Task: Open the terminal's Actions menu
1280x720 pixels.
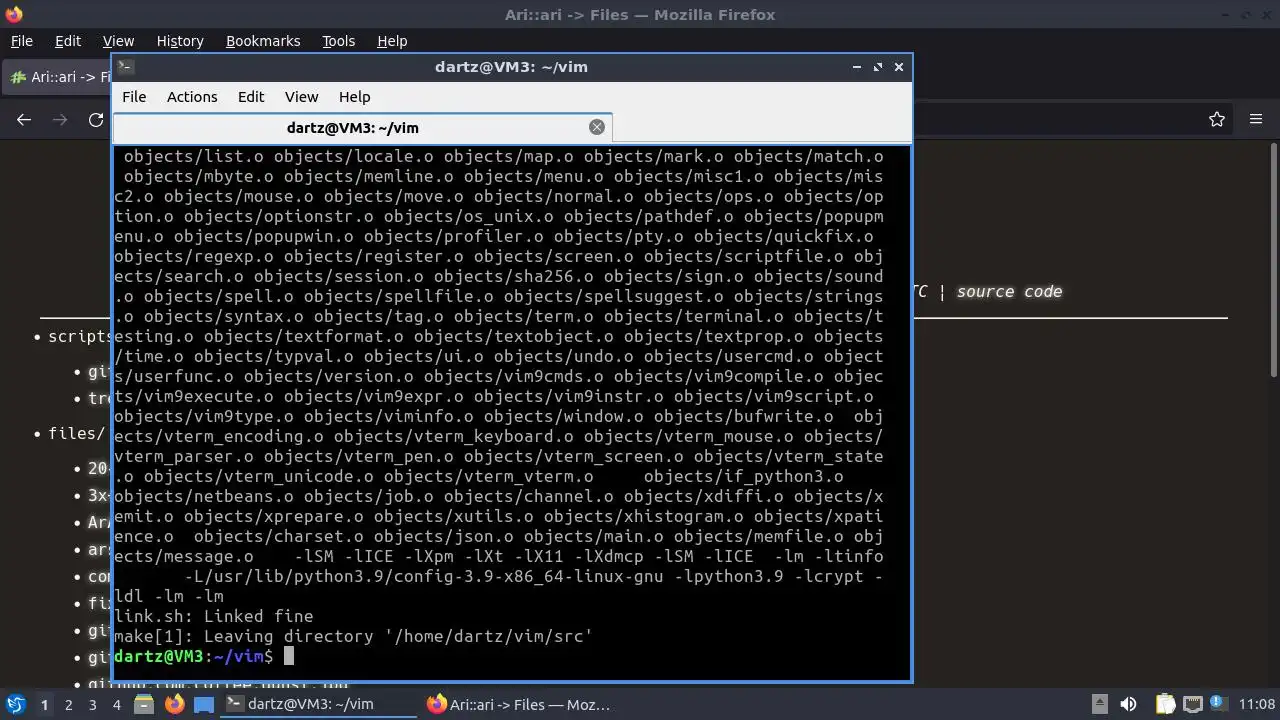Action: pyautogui.click(x=192, y=97)
